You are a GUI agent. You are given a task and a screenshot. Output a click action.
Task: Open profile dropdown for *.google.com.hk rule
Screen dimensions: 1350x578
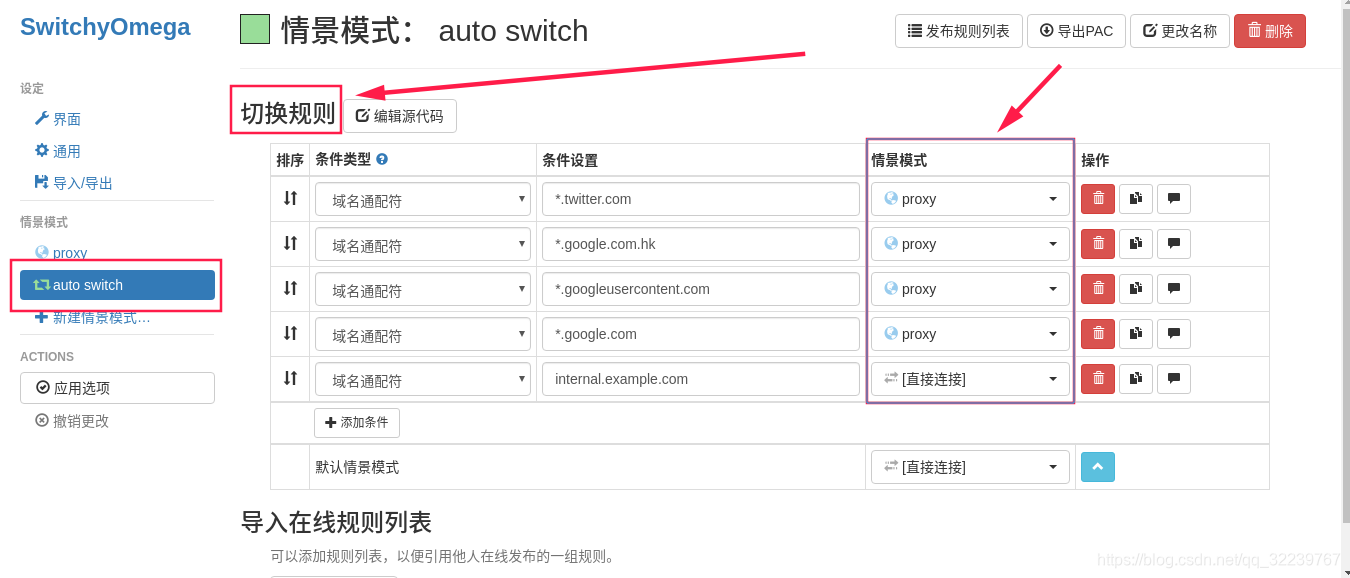970,244
